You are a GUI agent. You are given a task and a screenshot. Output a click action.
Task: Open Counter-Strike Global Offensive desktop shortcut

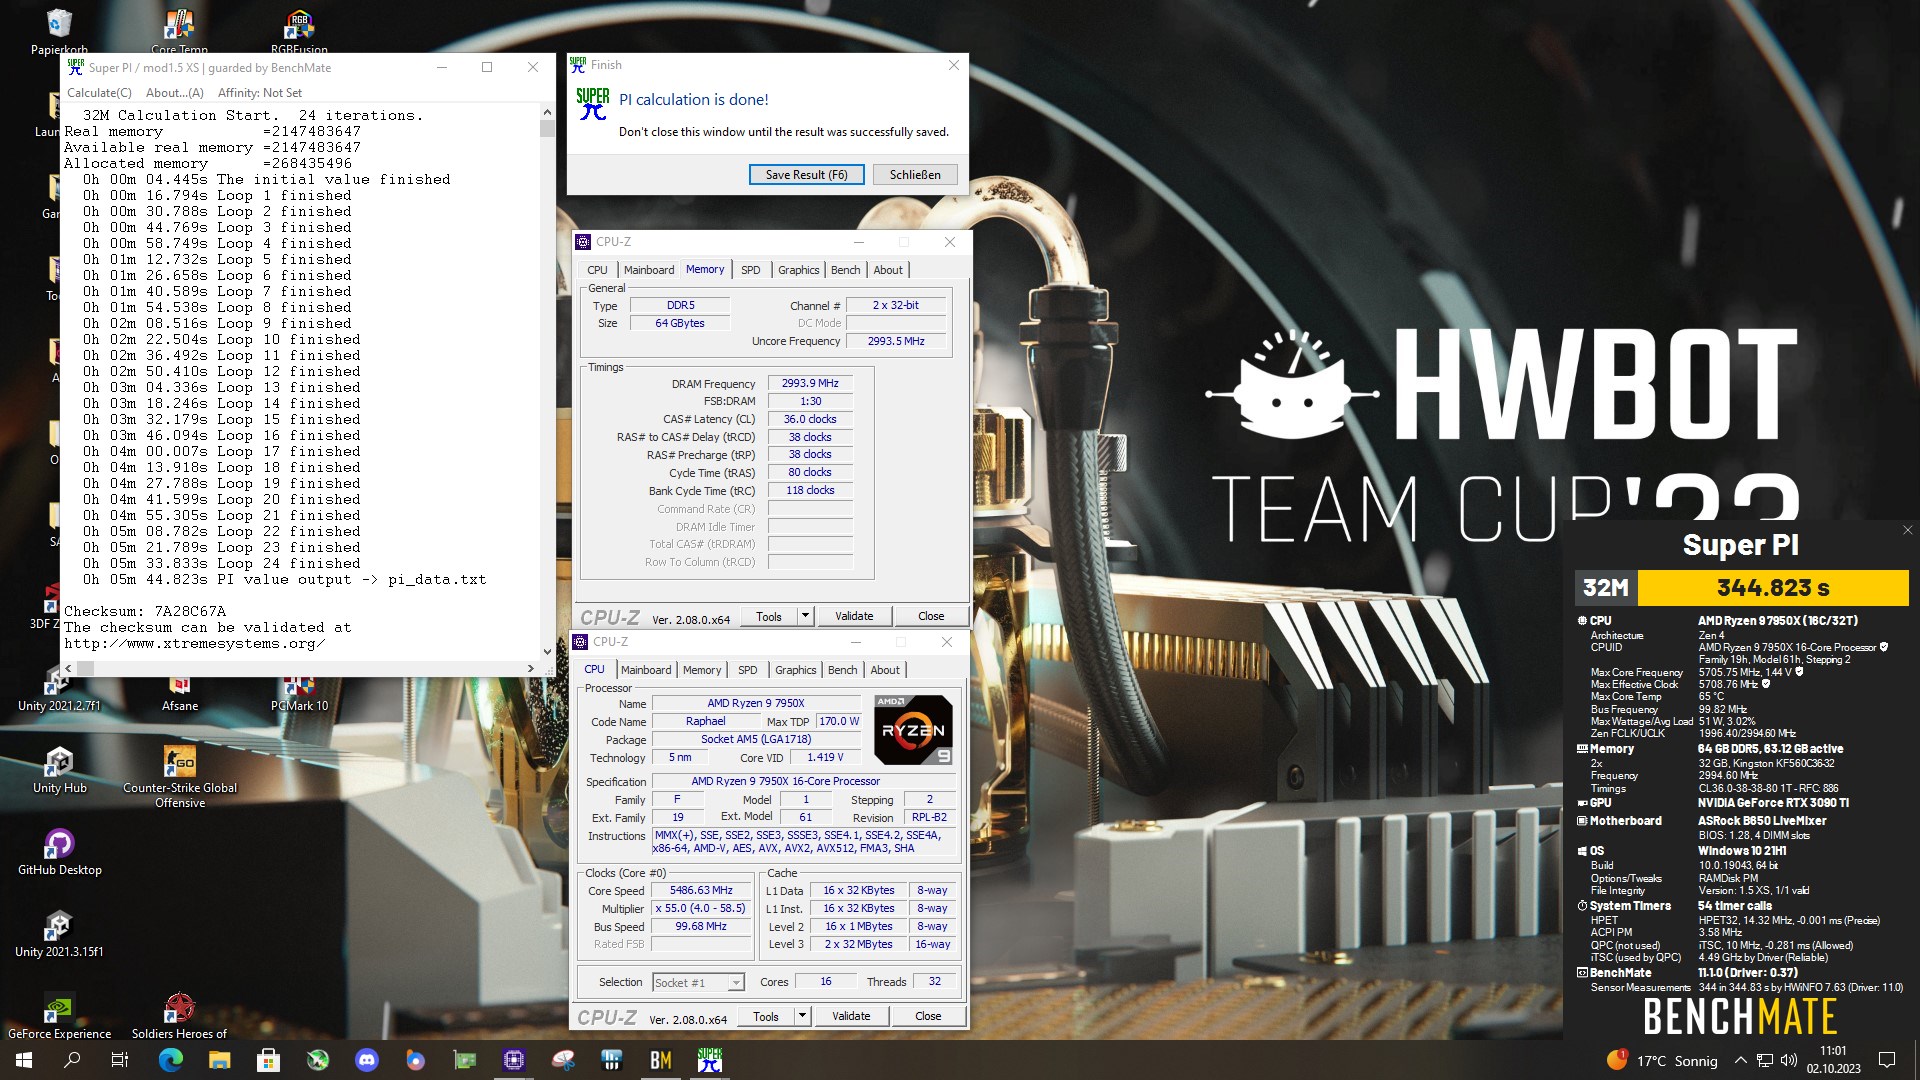180,777
